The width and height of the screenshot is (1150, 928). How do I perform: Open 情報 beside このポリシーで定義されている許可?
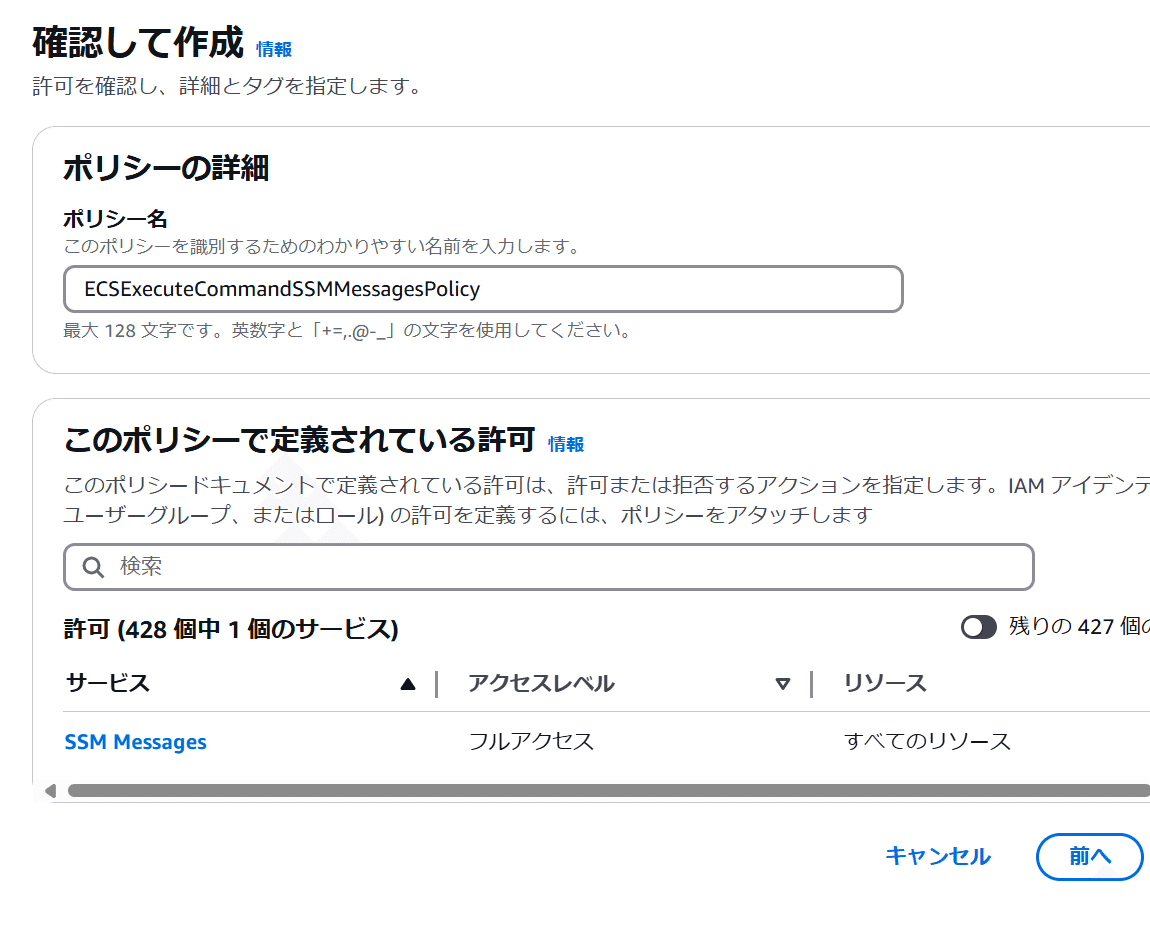click(567, 443)
